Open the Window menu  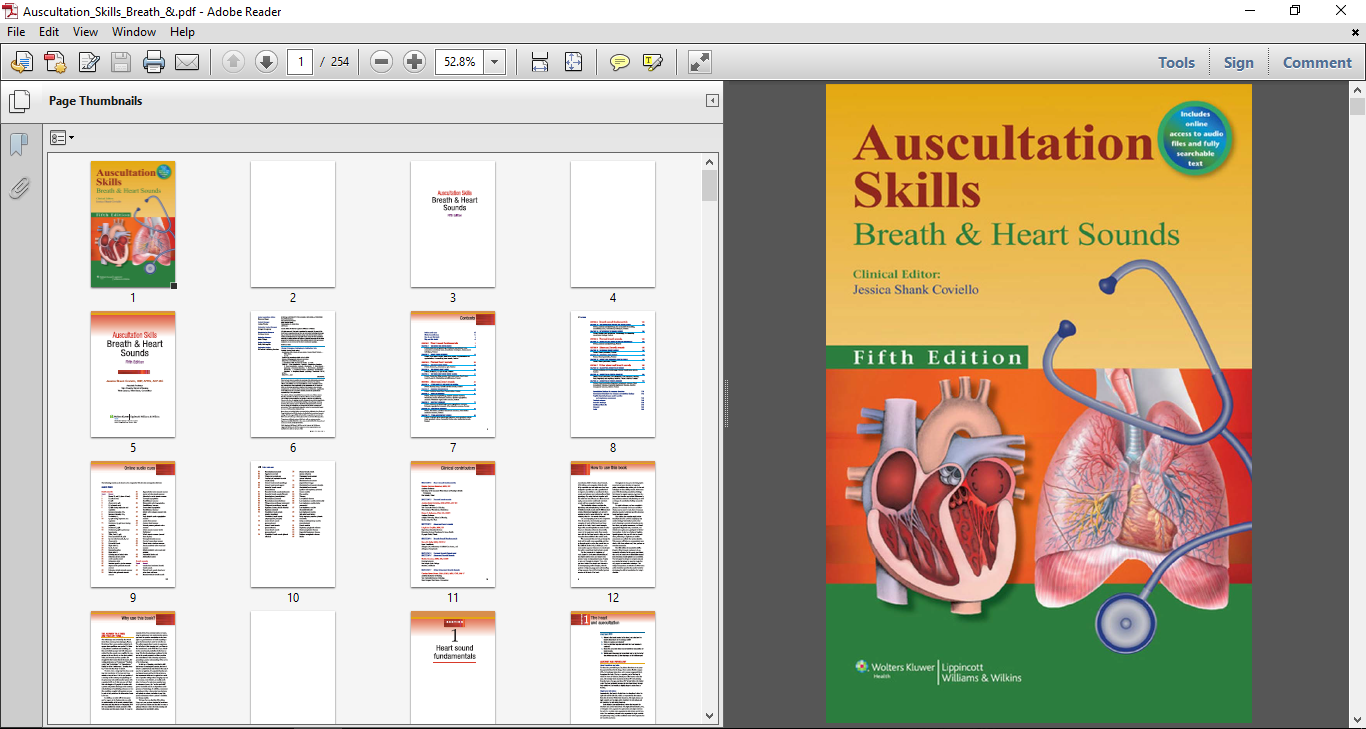click(x=133, y=32)
